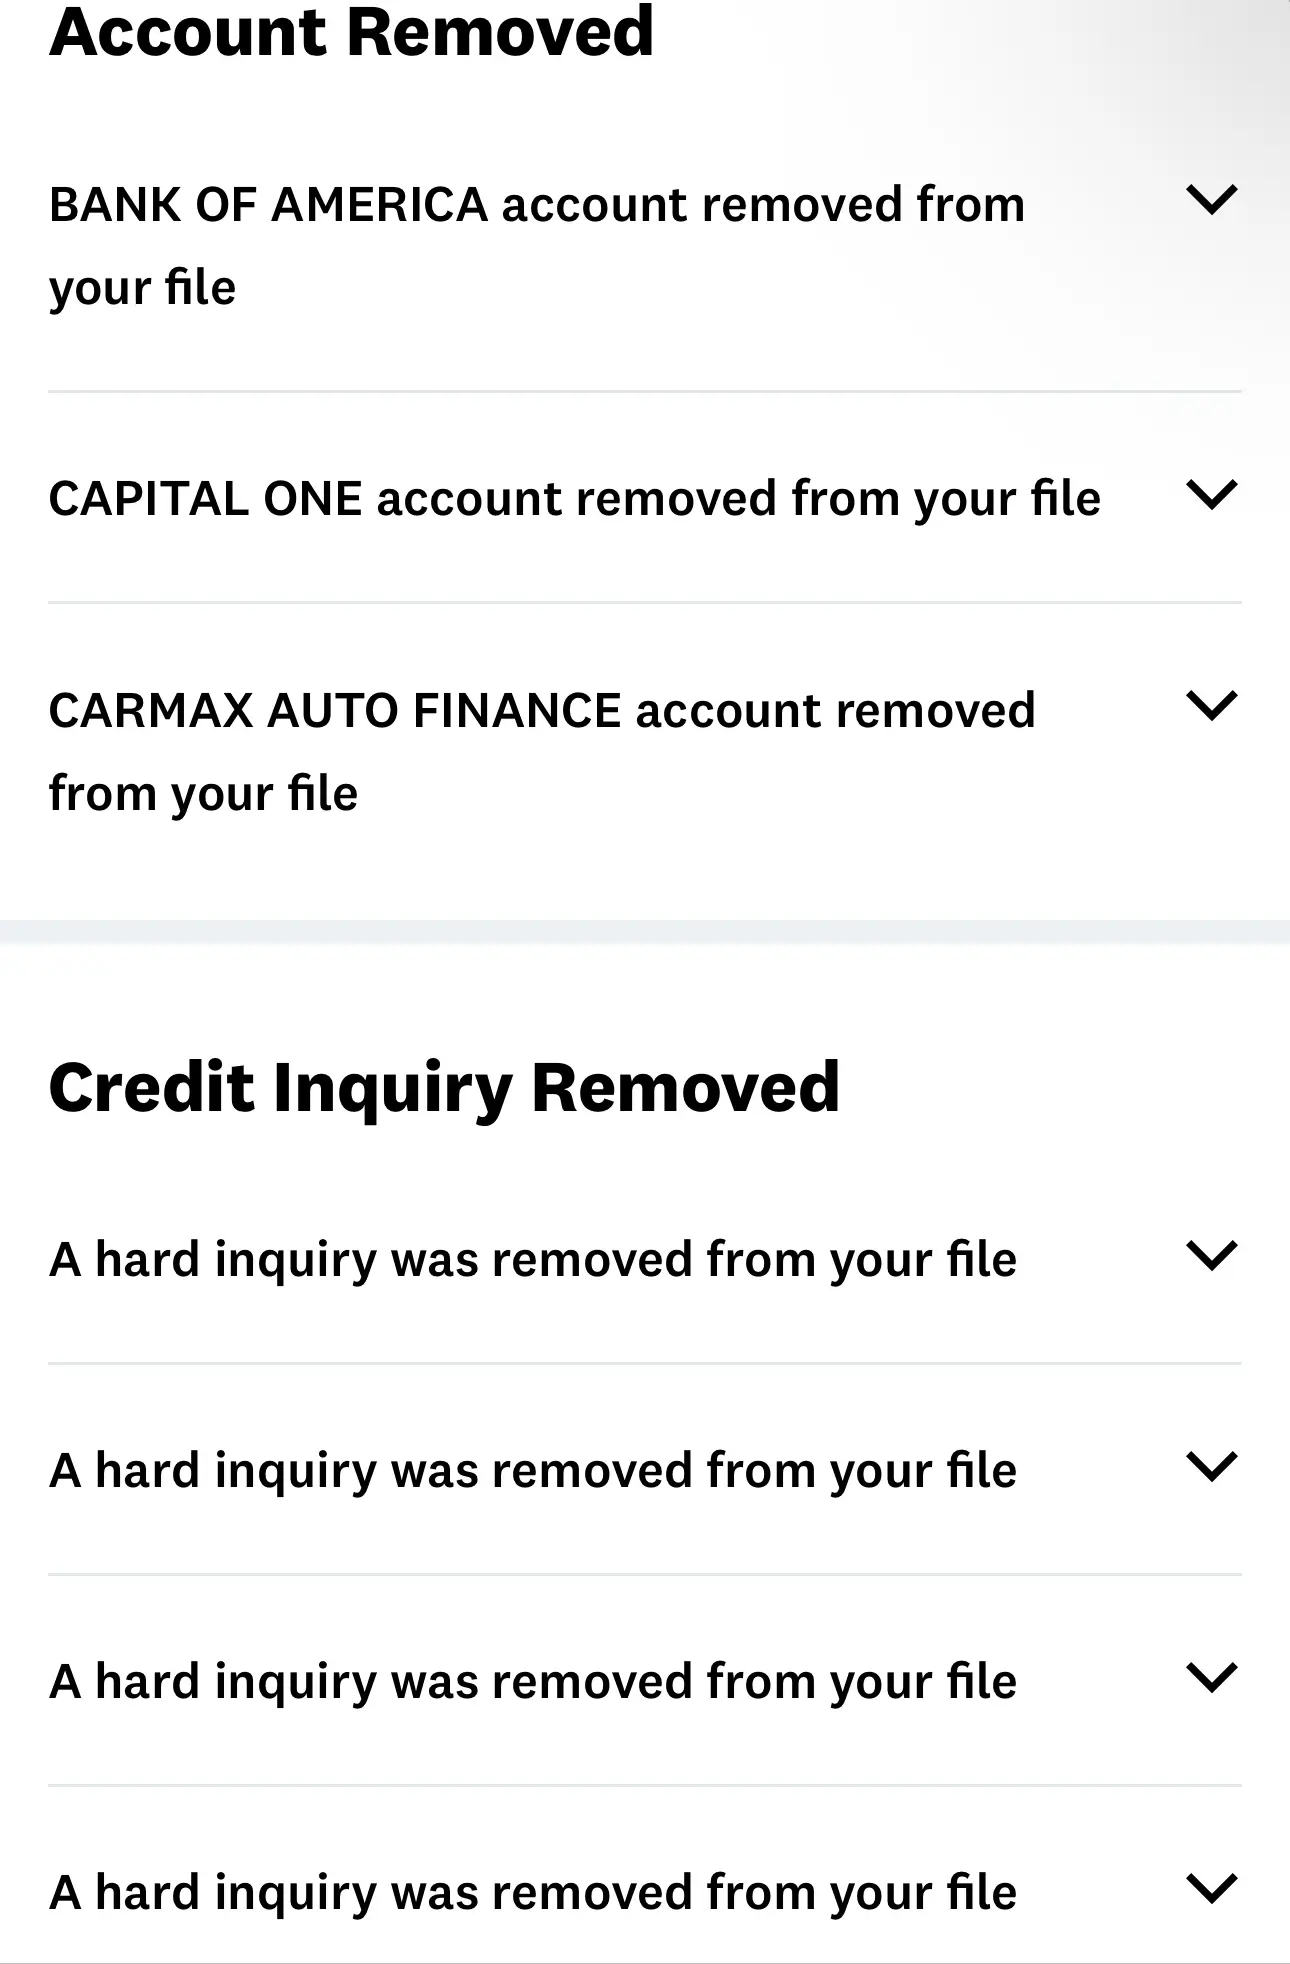
Task: Expand the BANK OF AMERICA chevron arrow
Action: pyautogui.click(x=1211, y=200)
